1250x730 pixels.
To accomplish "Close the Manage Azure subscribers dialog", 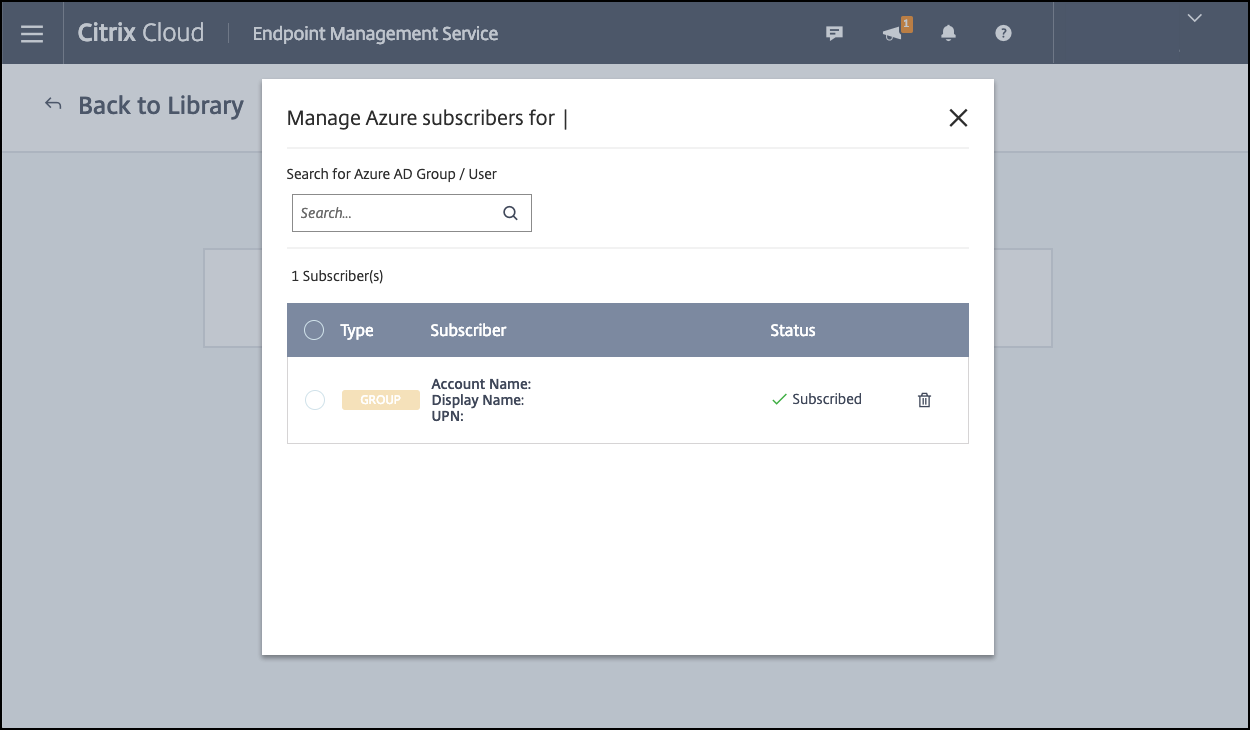I will pyautogui.click(x=957, y=118).
